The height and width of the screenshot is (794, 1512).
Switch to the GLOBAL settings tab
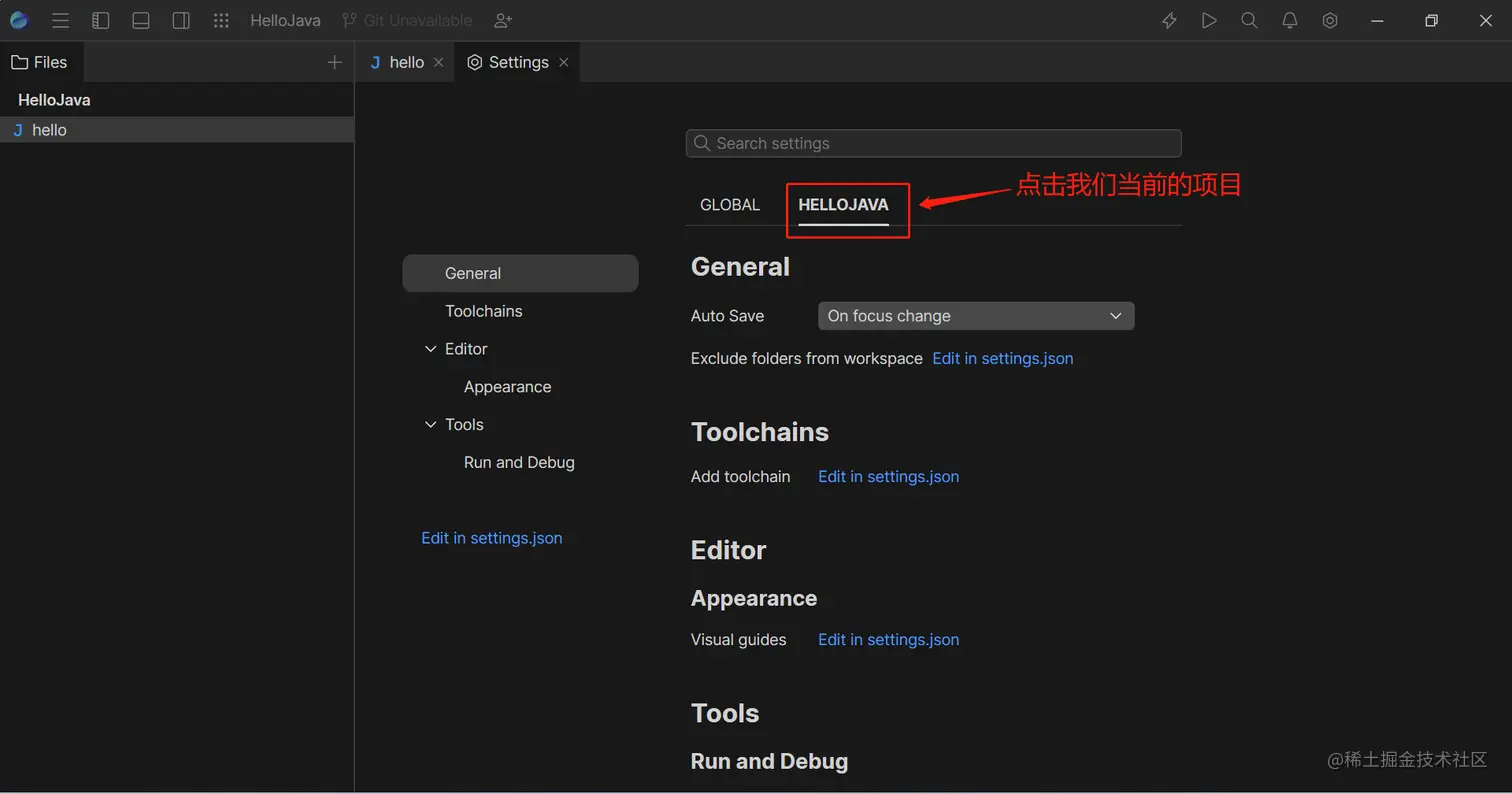point(730,204)
